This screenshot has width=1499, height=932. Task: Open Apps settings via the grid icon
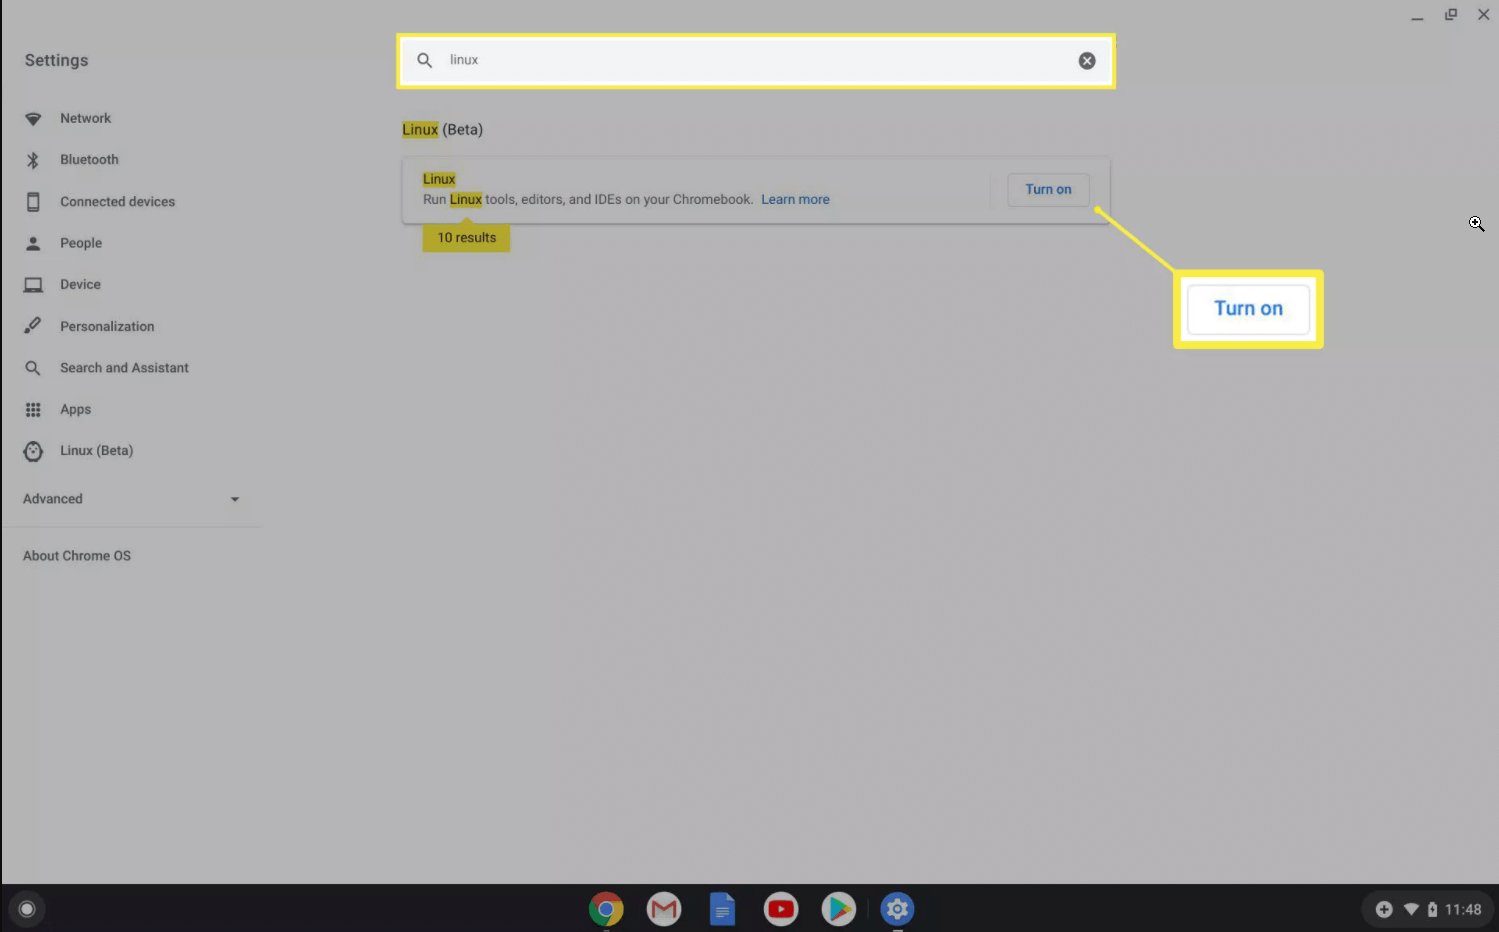tap(33, 409)
